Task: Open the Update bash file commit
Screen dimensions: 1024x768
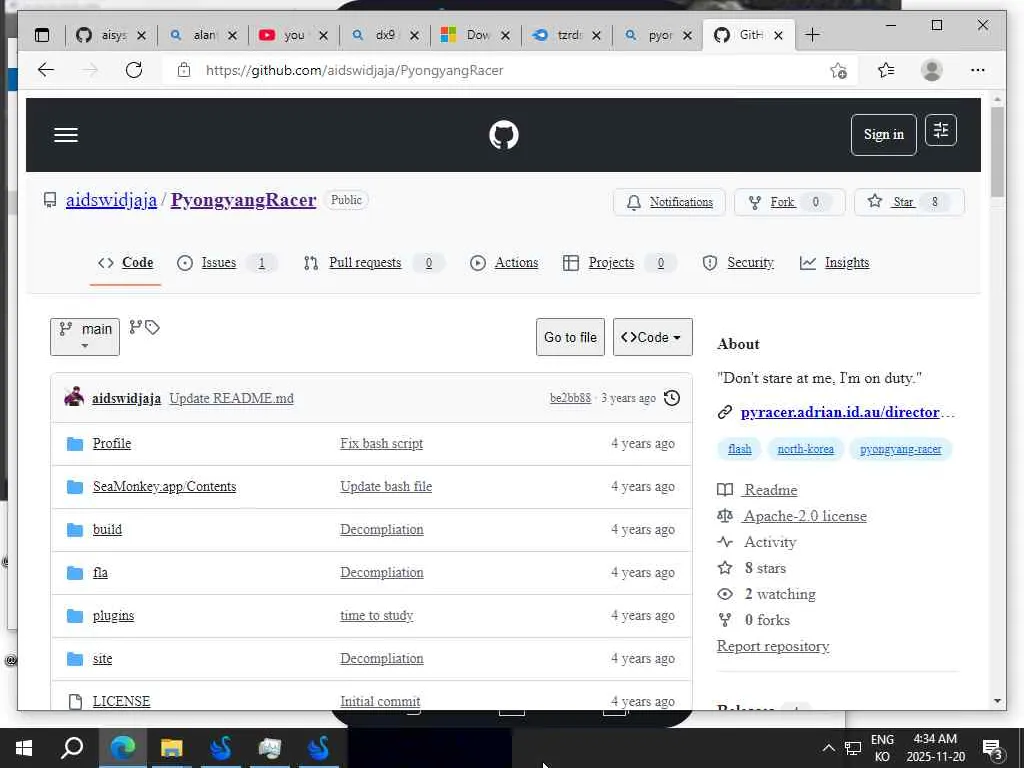Action: point(386,487)
